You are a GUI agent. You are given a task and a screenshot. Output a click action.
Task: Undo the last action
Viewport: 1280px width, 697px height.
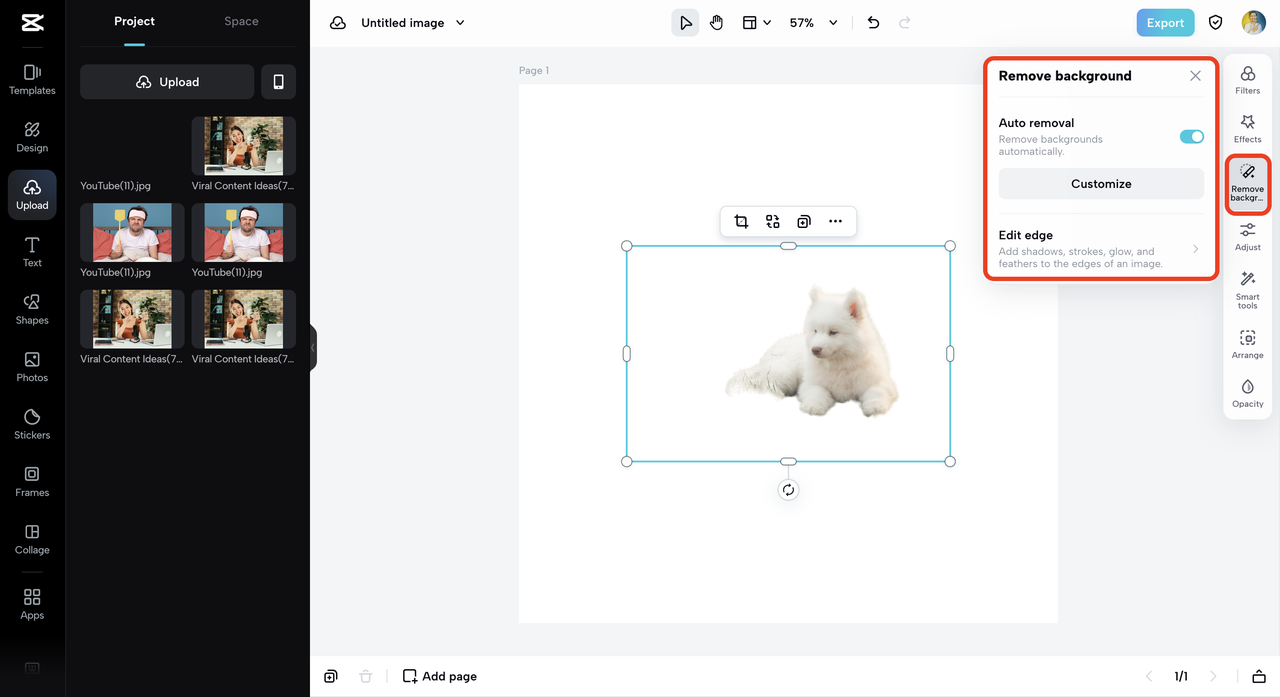click(x=873, y=23)
